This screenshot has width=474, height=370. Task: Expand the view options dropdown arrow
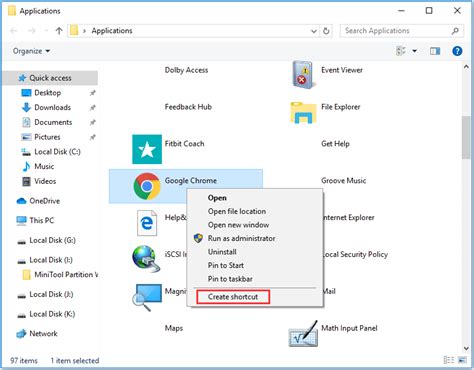pos(414,51)
